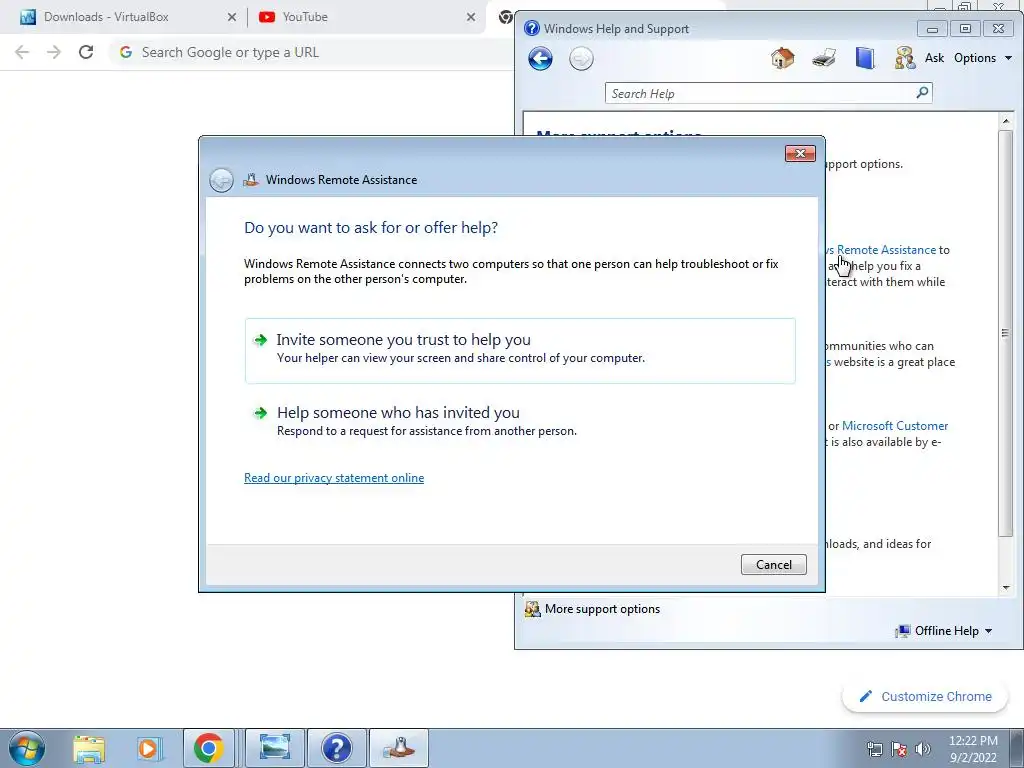
Task: Click the network tray icon
Action: [874, 749]
